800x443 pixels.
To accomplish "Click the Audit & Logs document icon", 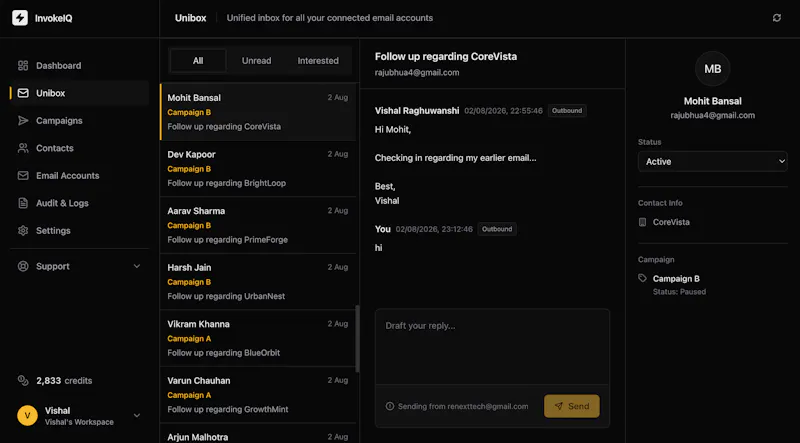I will point(23,203).
